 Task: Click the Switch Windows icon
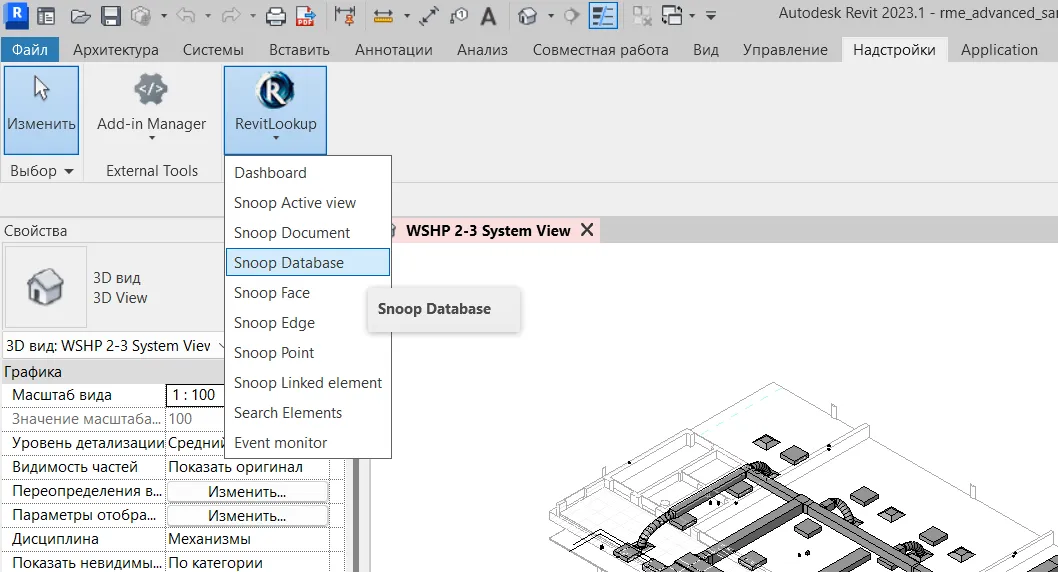(x=672, y=16)
